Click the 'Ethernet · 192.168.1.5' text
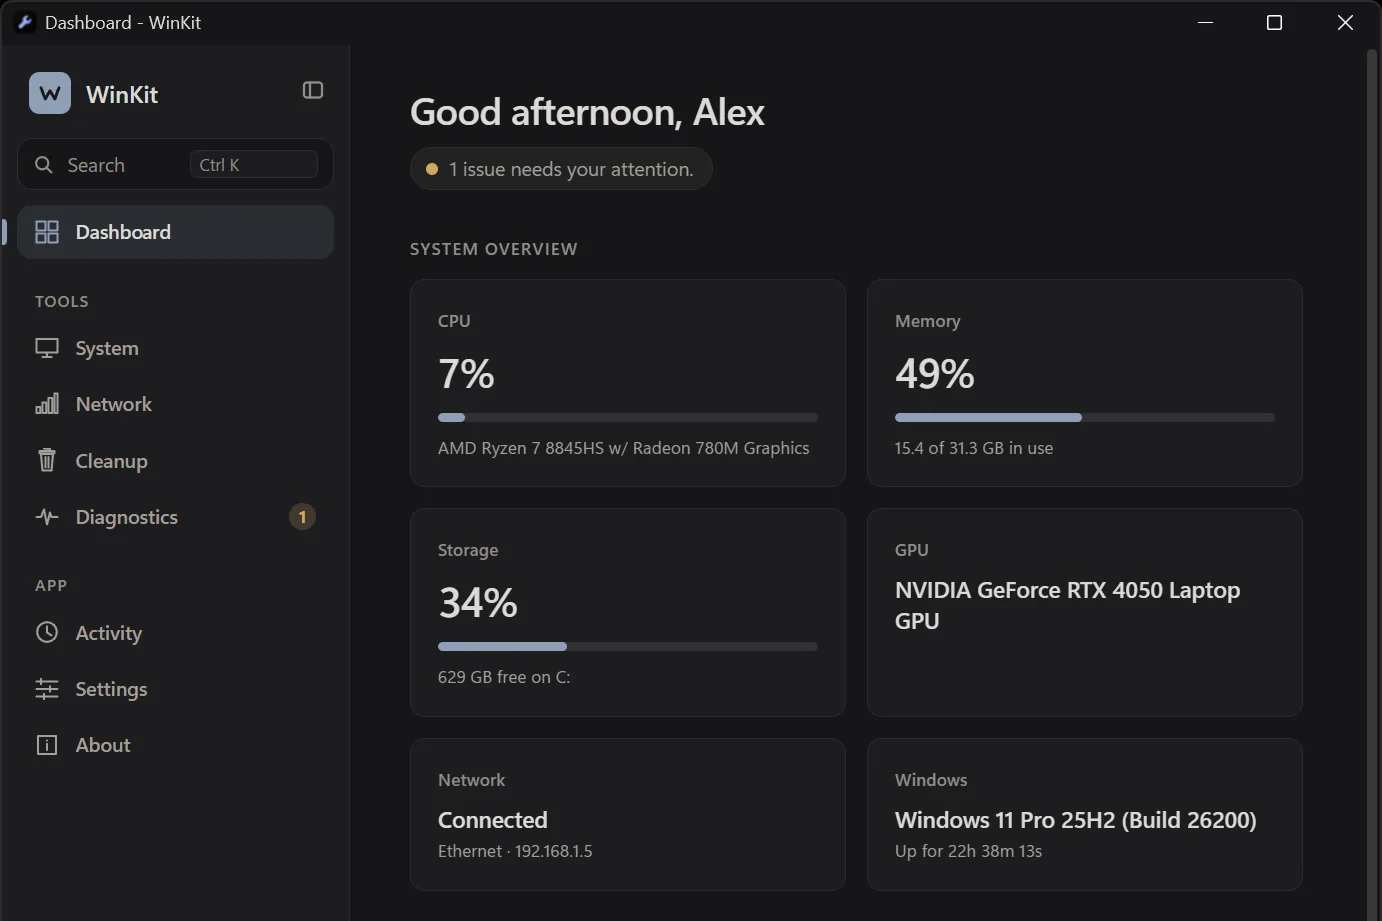 pyautogui.click(x=515, y=851)
